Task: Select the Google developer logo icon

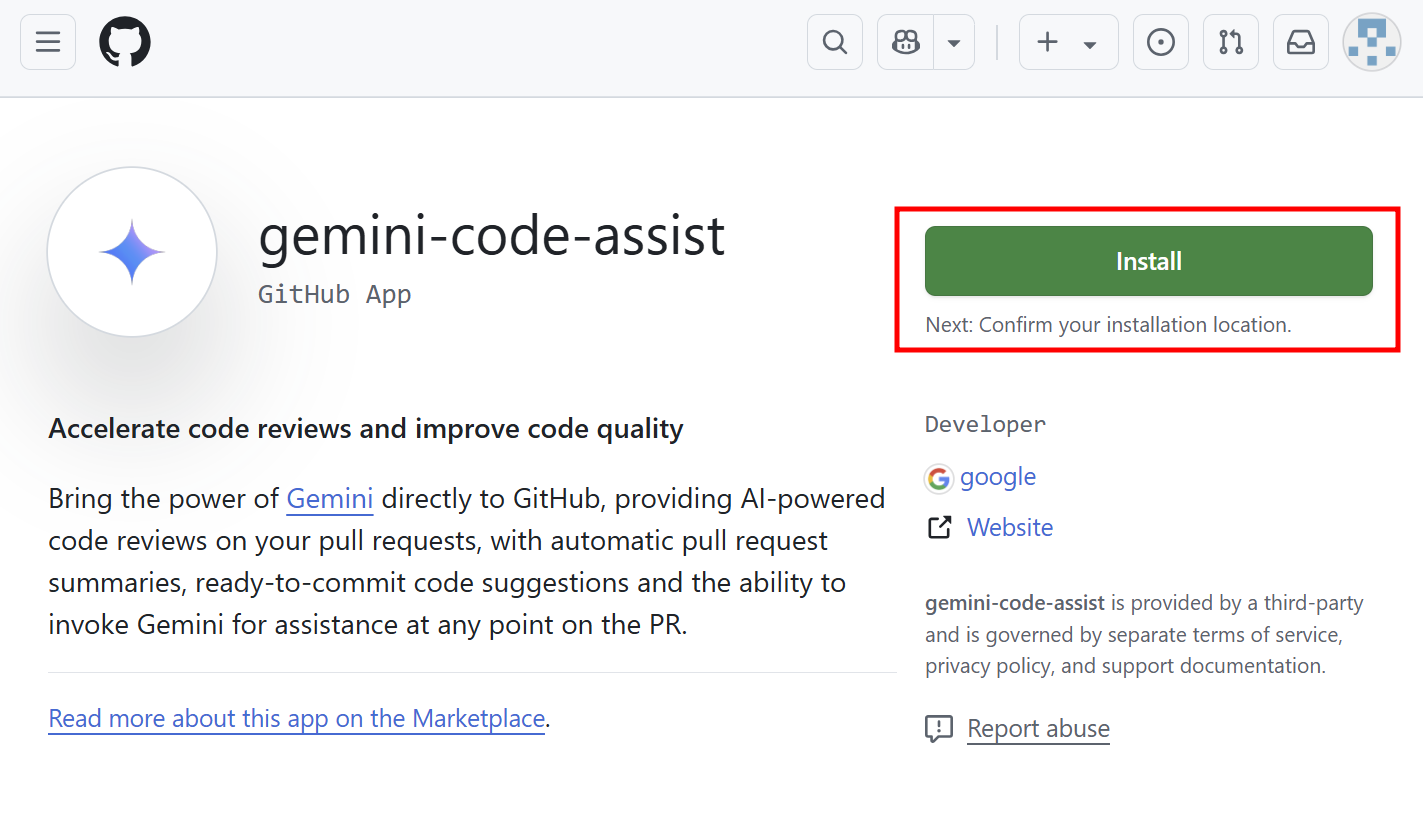Action: point(939,478)
